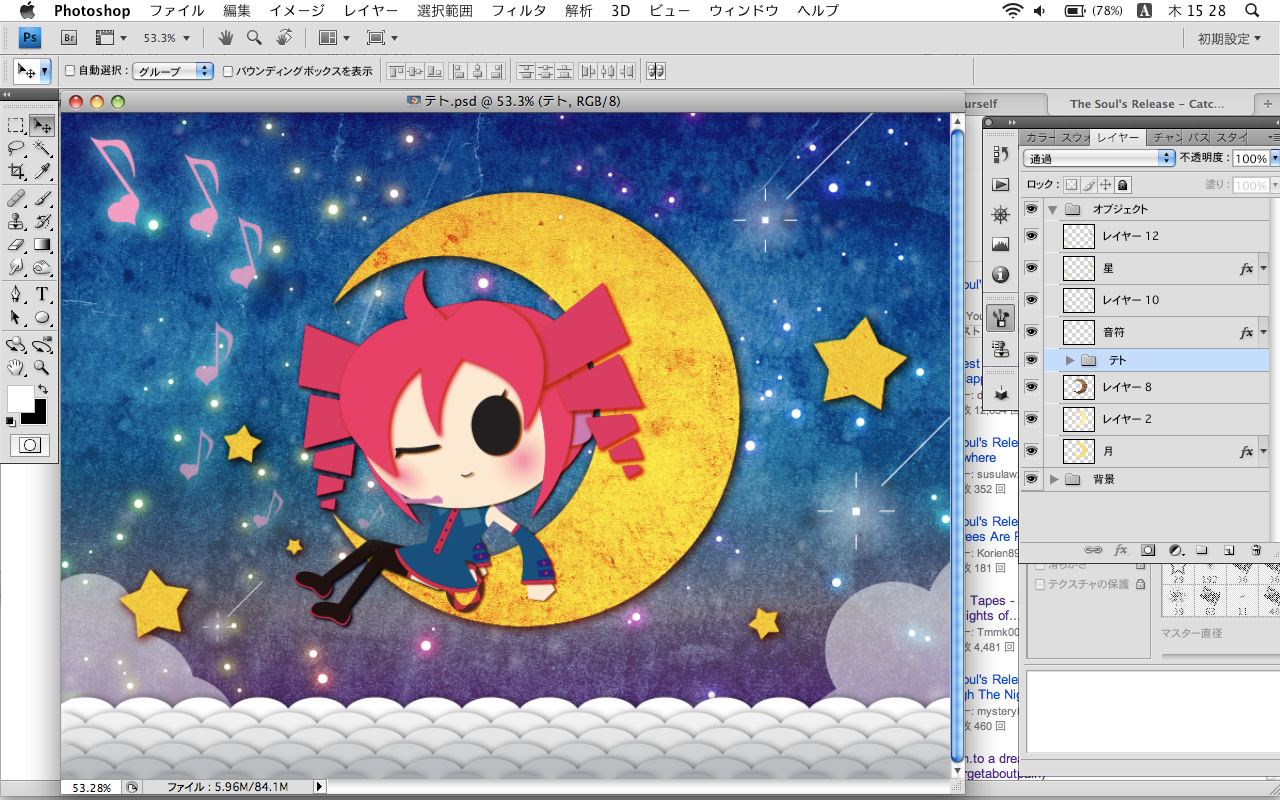Enable the バウンディングボックスを表示 checkbox
Viewport: 1280px width, 800px height.
(228, 71)
